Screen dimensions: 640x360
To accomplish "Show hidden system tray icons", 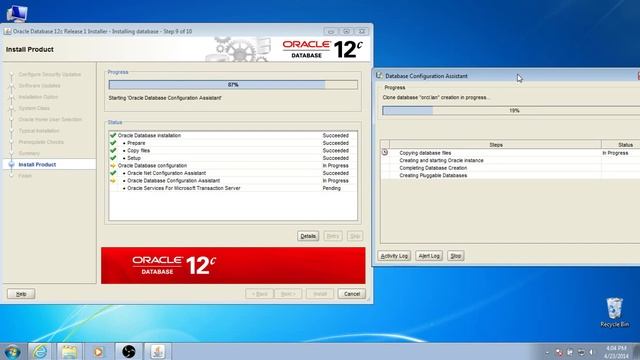I will click(547, 352).
